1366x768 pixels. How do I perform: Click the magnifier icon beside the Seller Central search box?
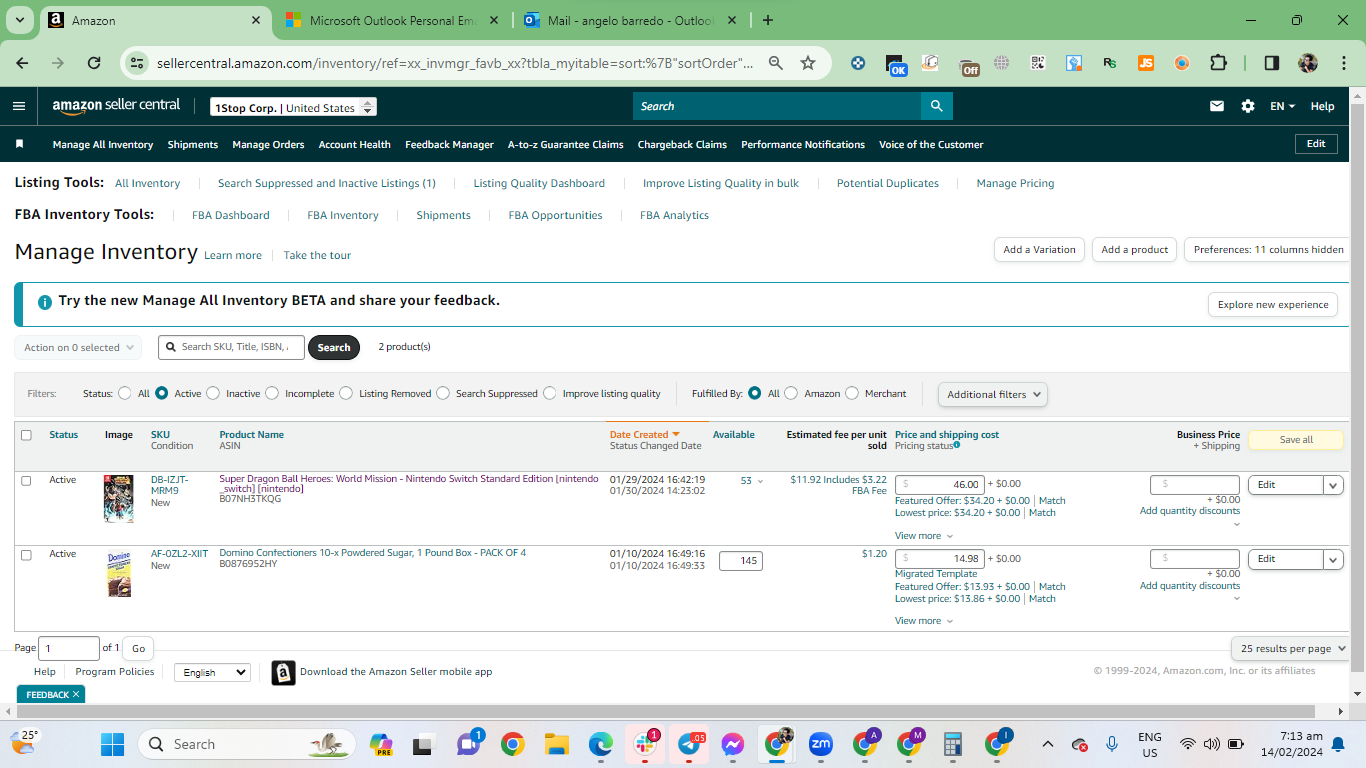click(936, 106)
